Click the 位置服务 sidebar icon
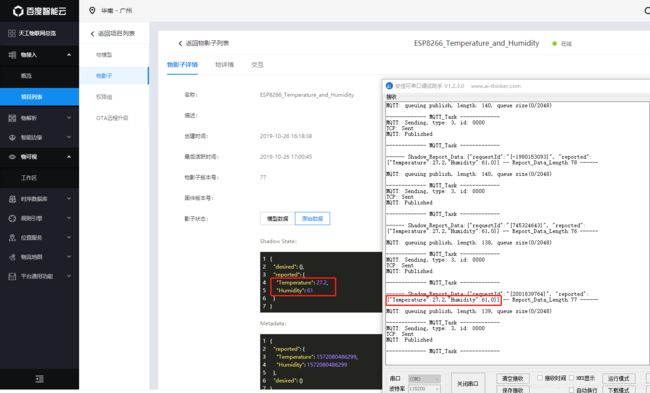Image resolution: width=650 pixels, height=393 pixels. 12,238
